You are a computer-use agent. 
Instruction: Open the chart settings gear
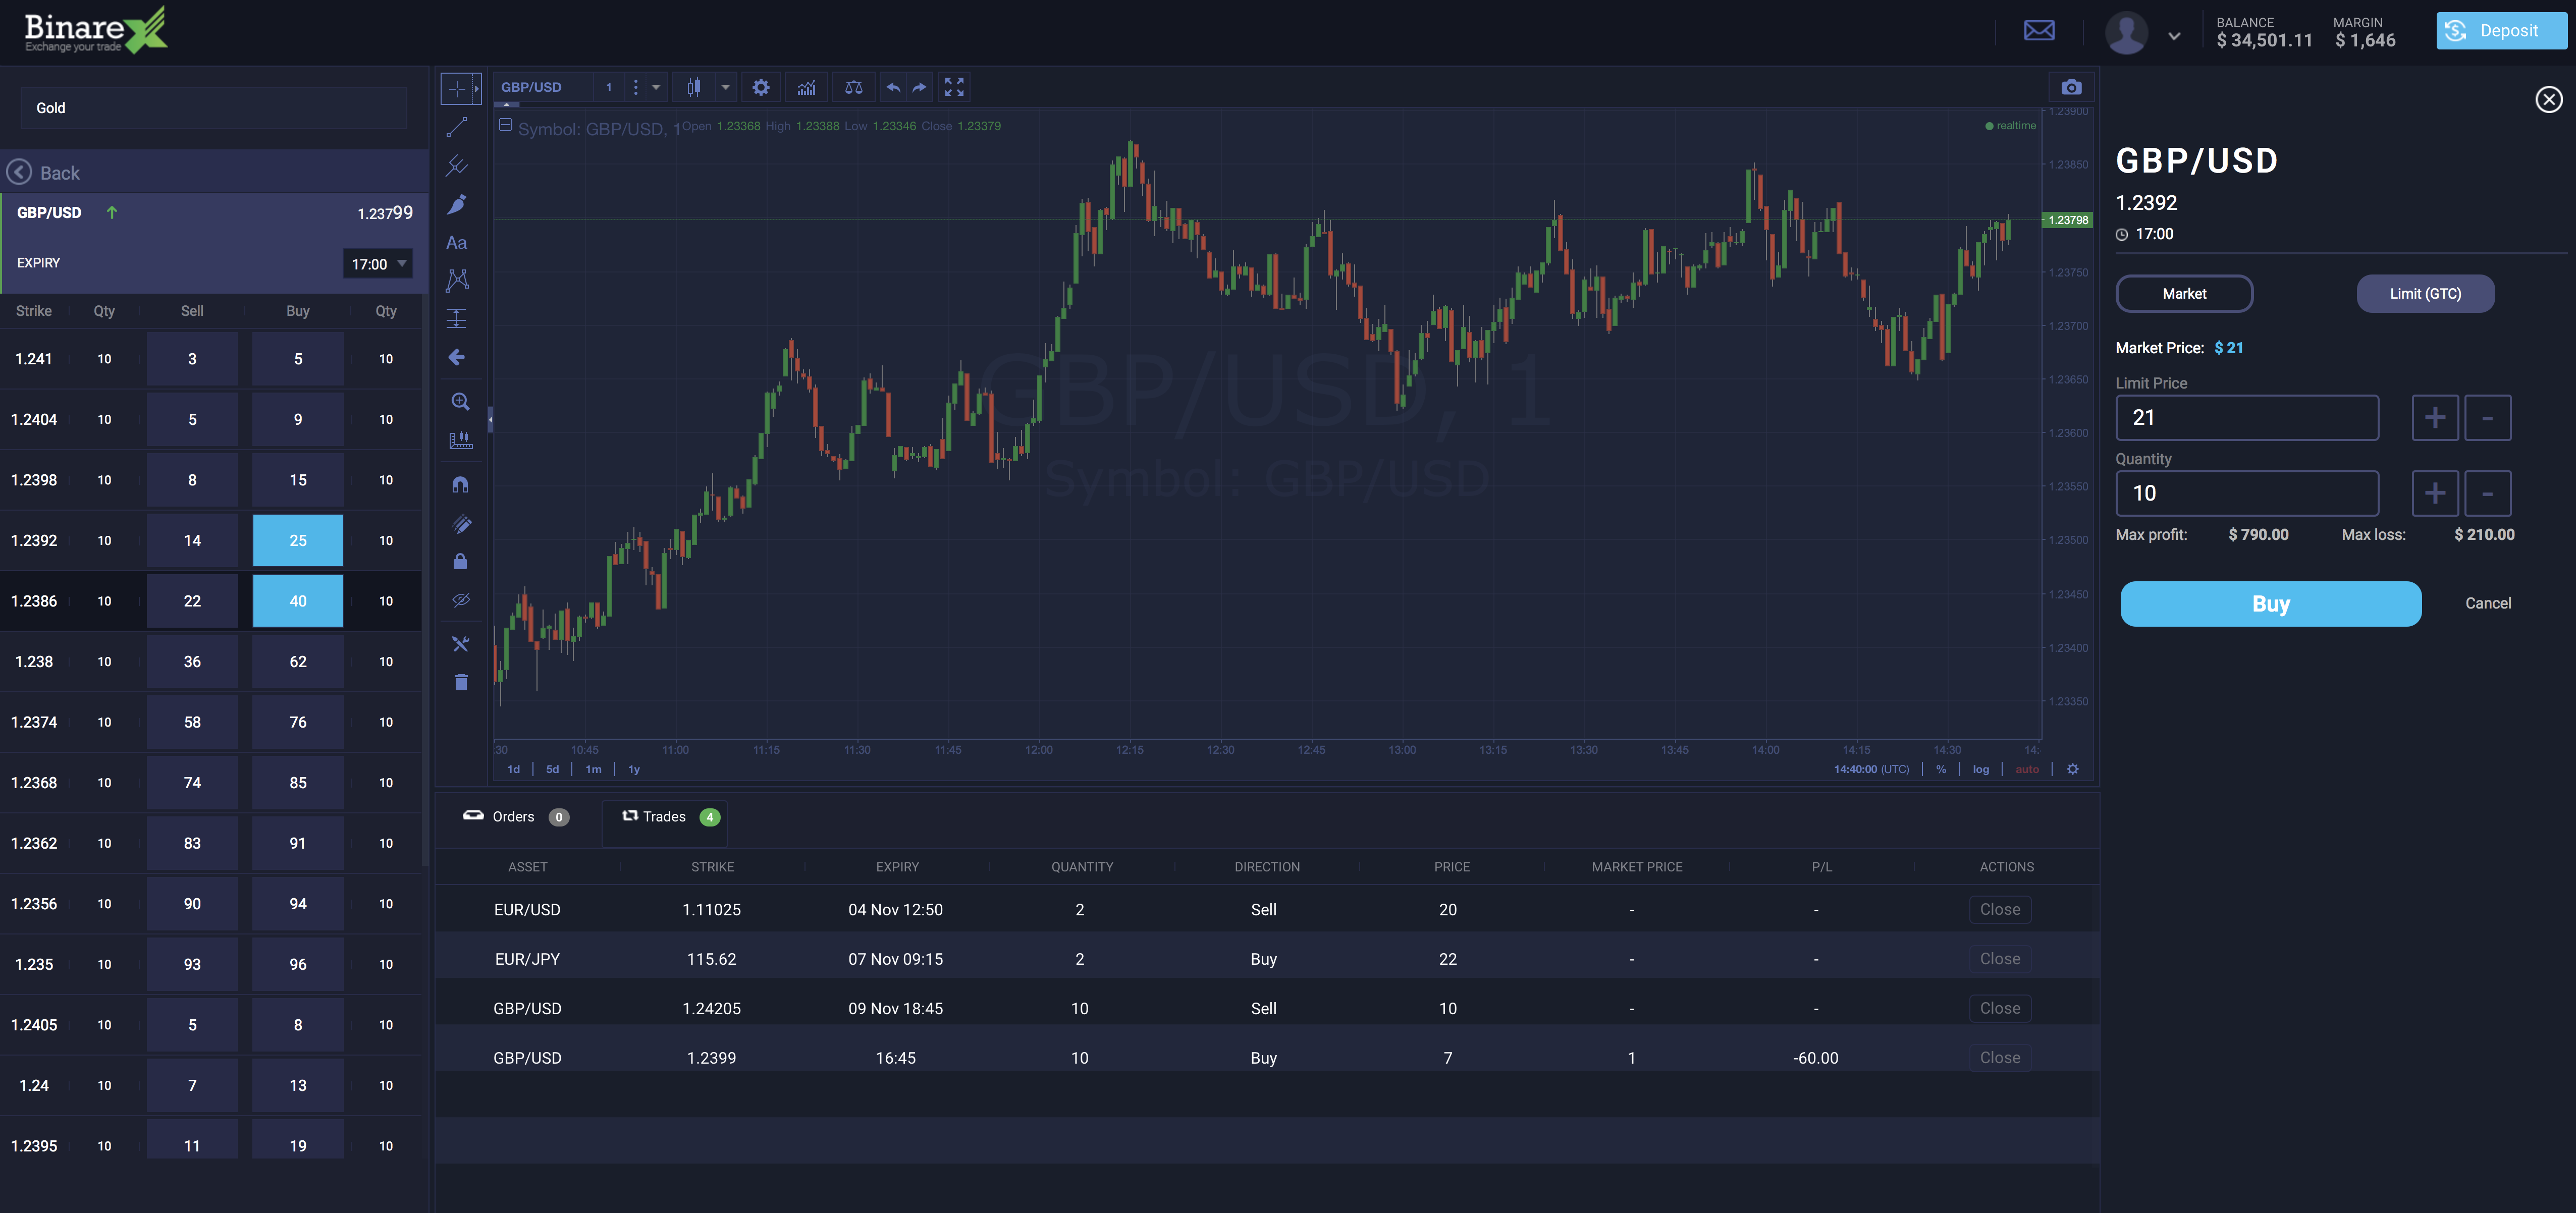[x=760, y=87]
